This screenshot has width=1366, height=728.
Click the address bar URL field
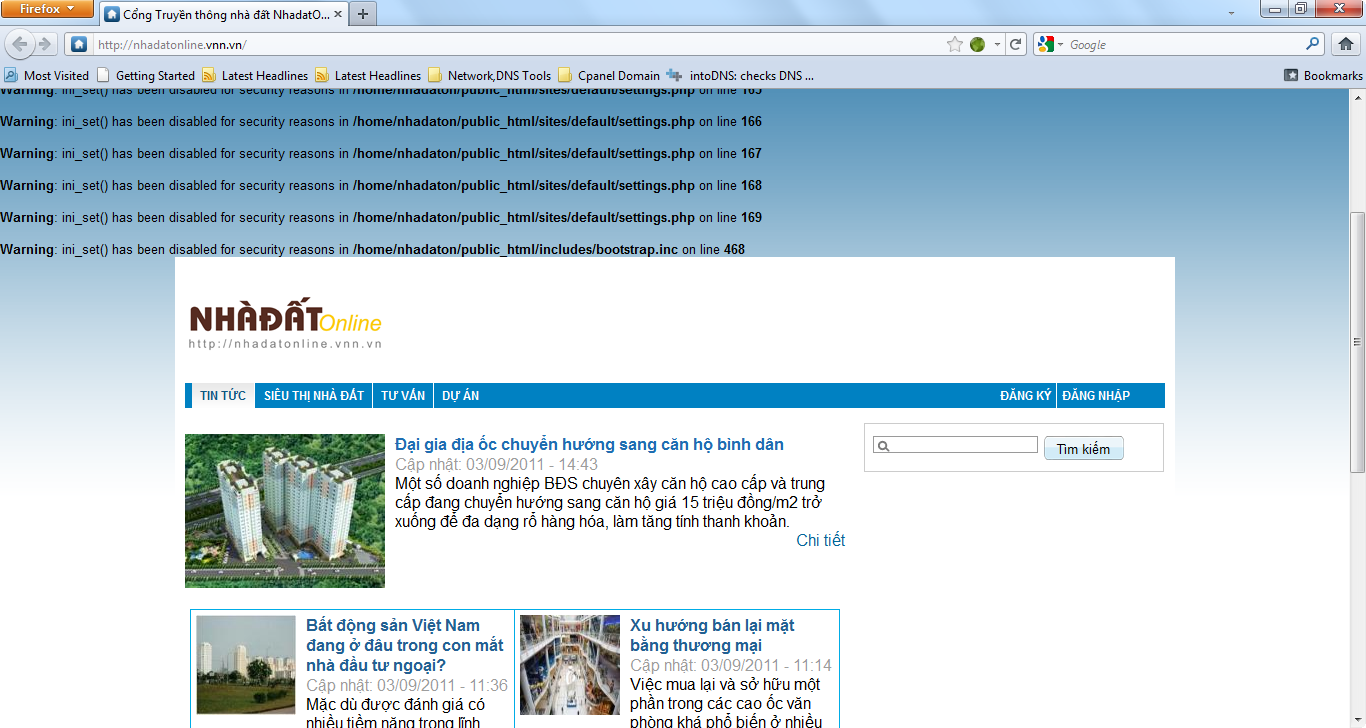click(515, 44)
